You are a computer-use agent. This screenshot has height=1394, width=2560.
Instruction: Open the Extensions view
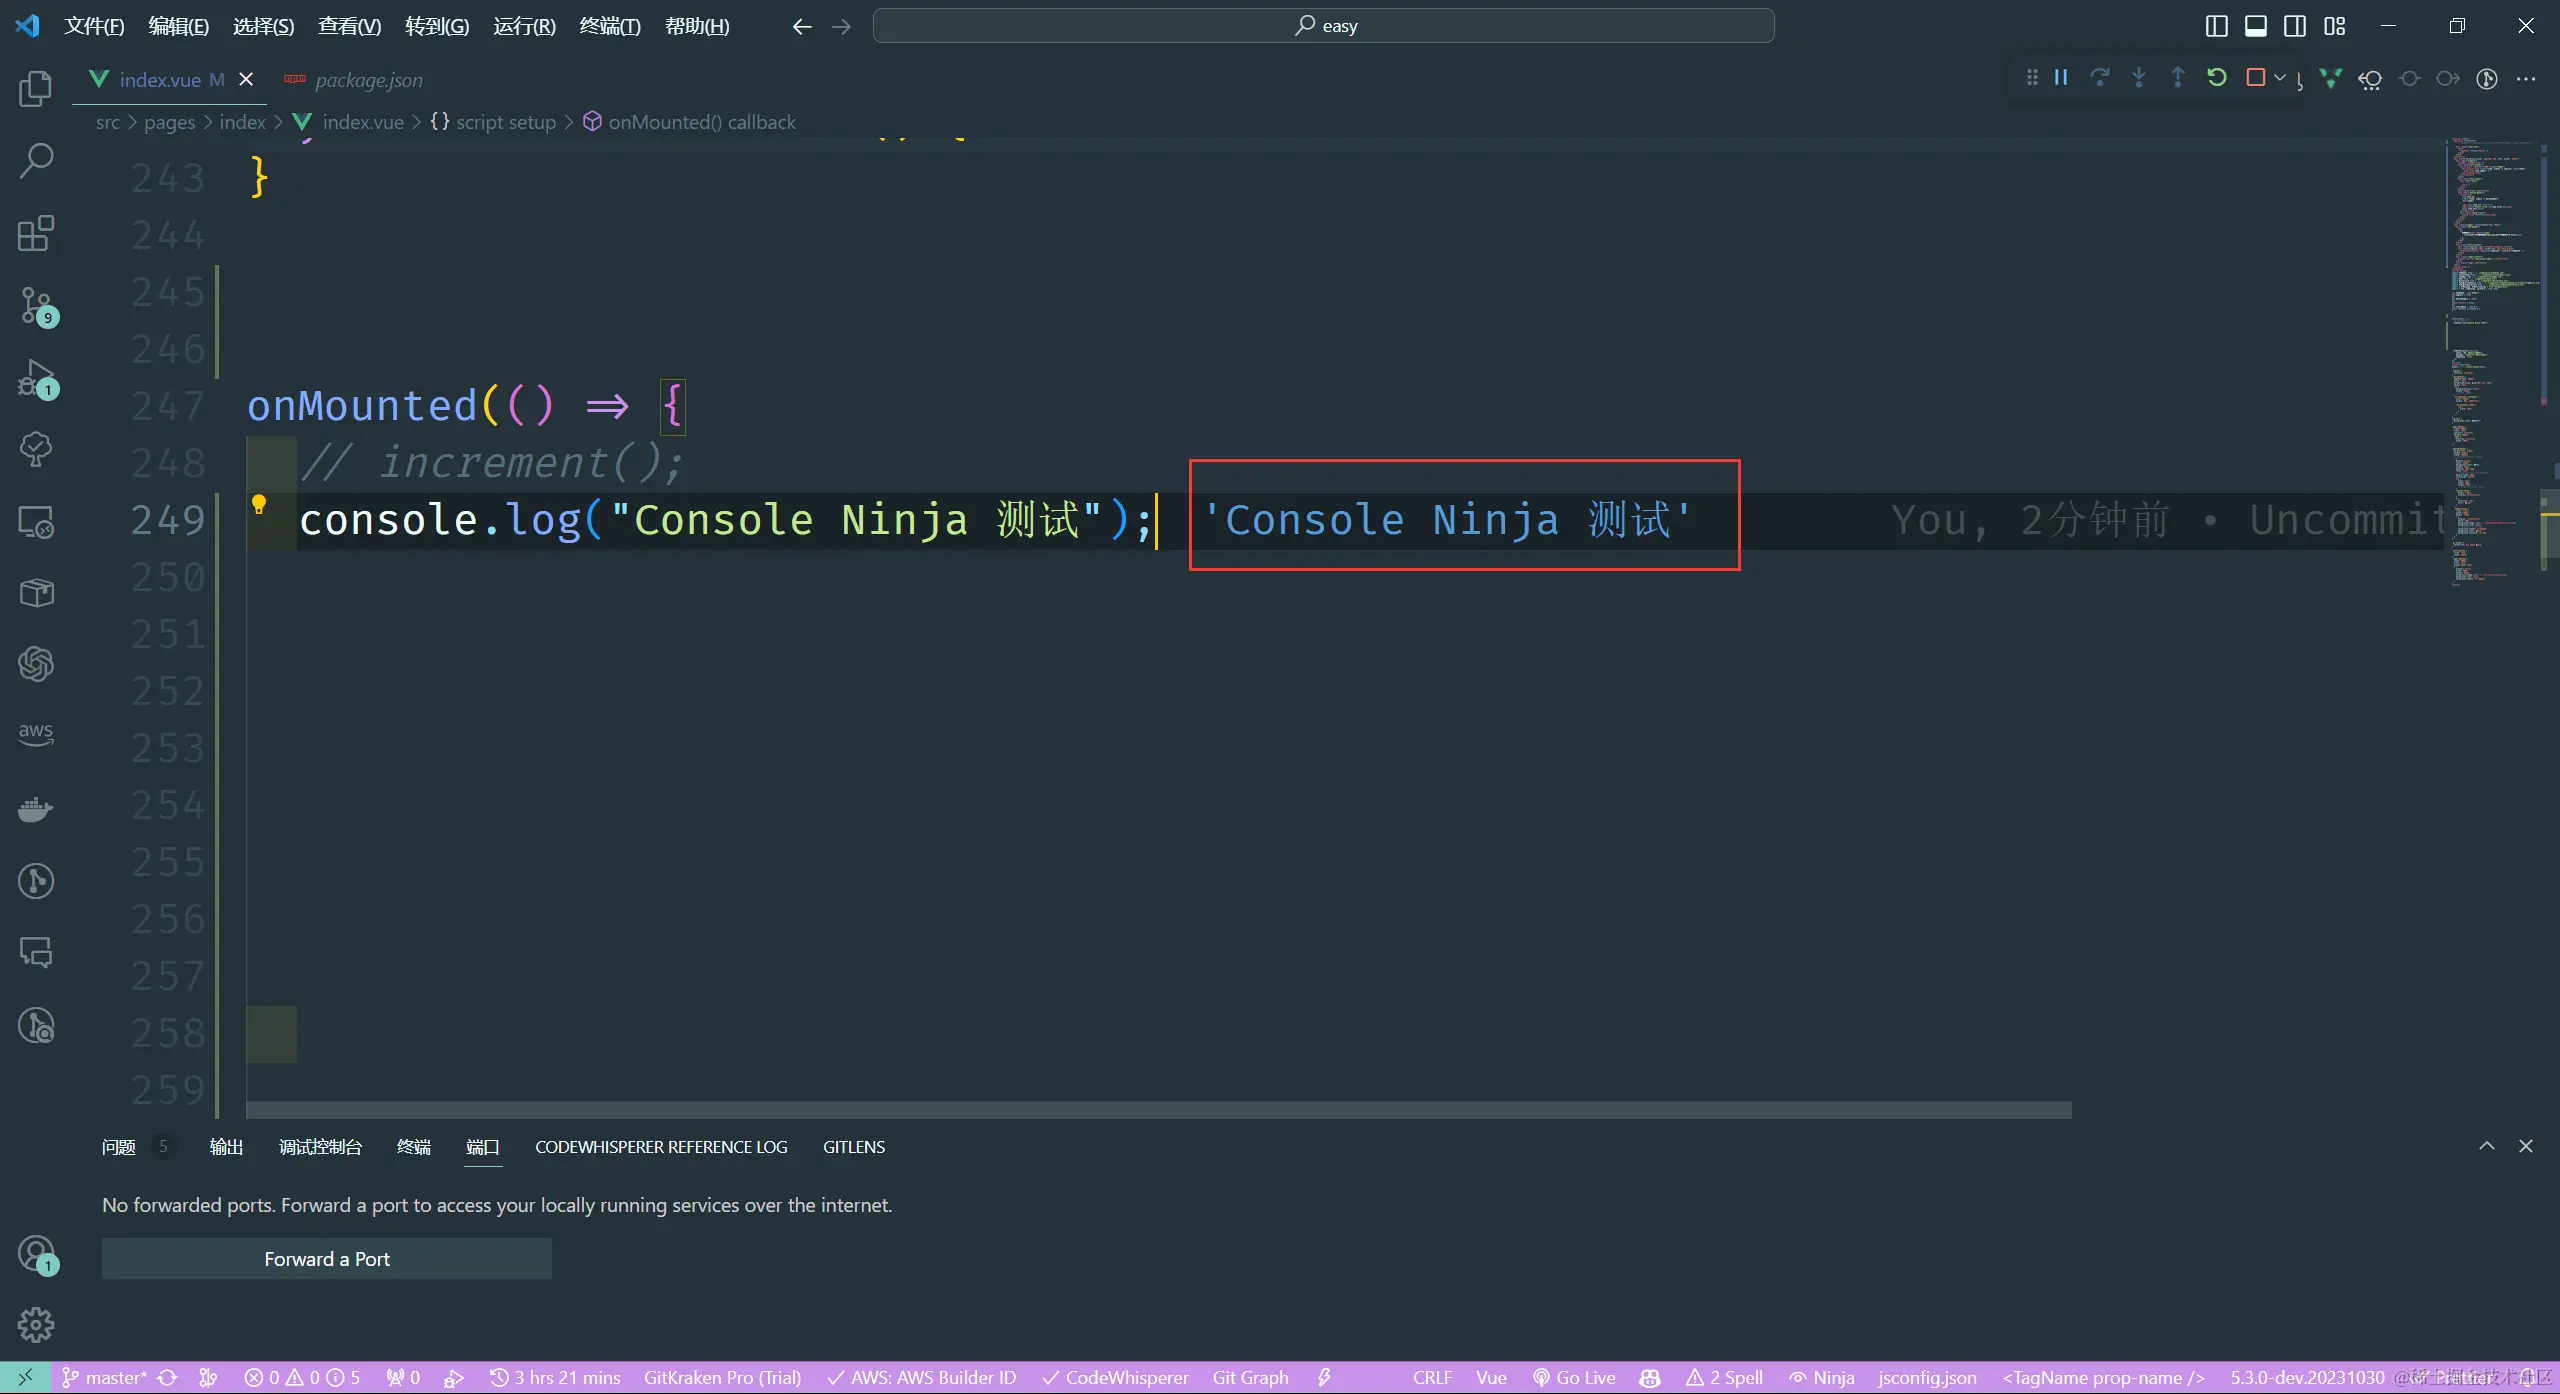pyautogui.click(x=36, y=233)
